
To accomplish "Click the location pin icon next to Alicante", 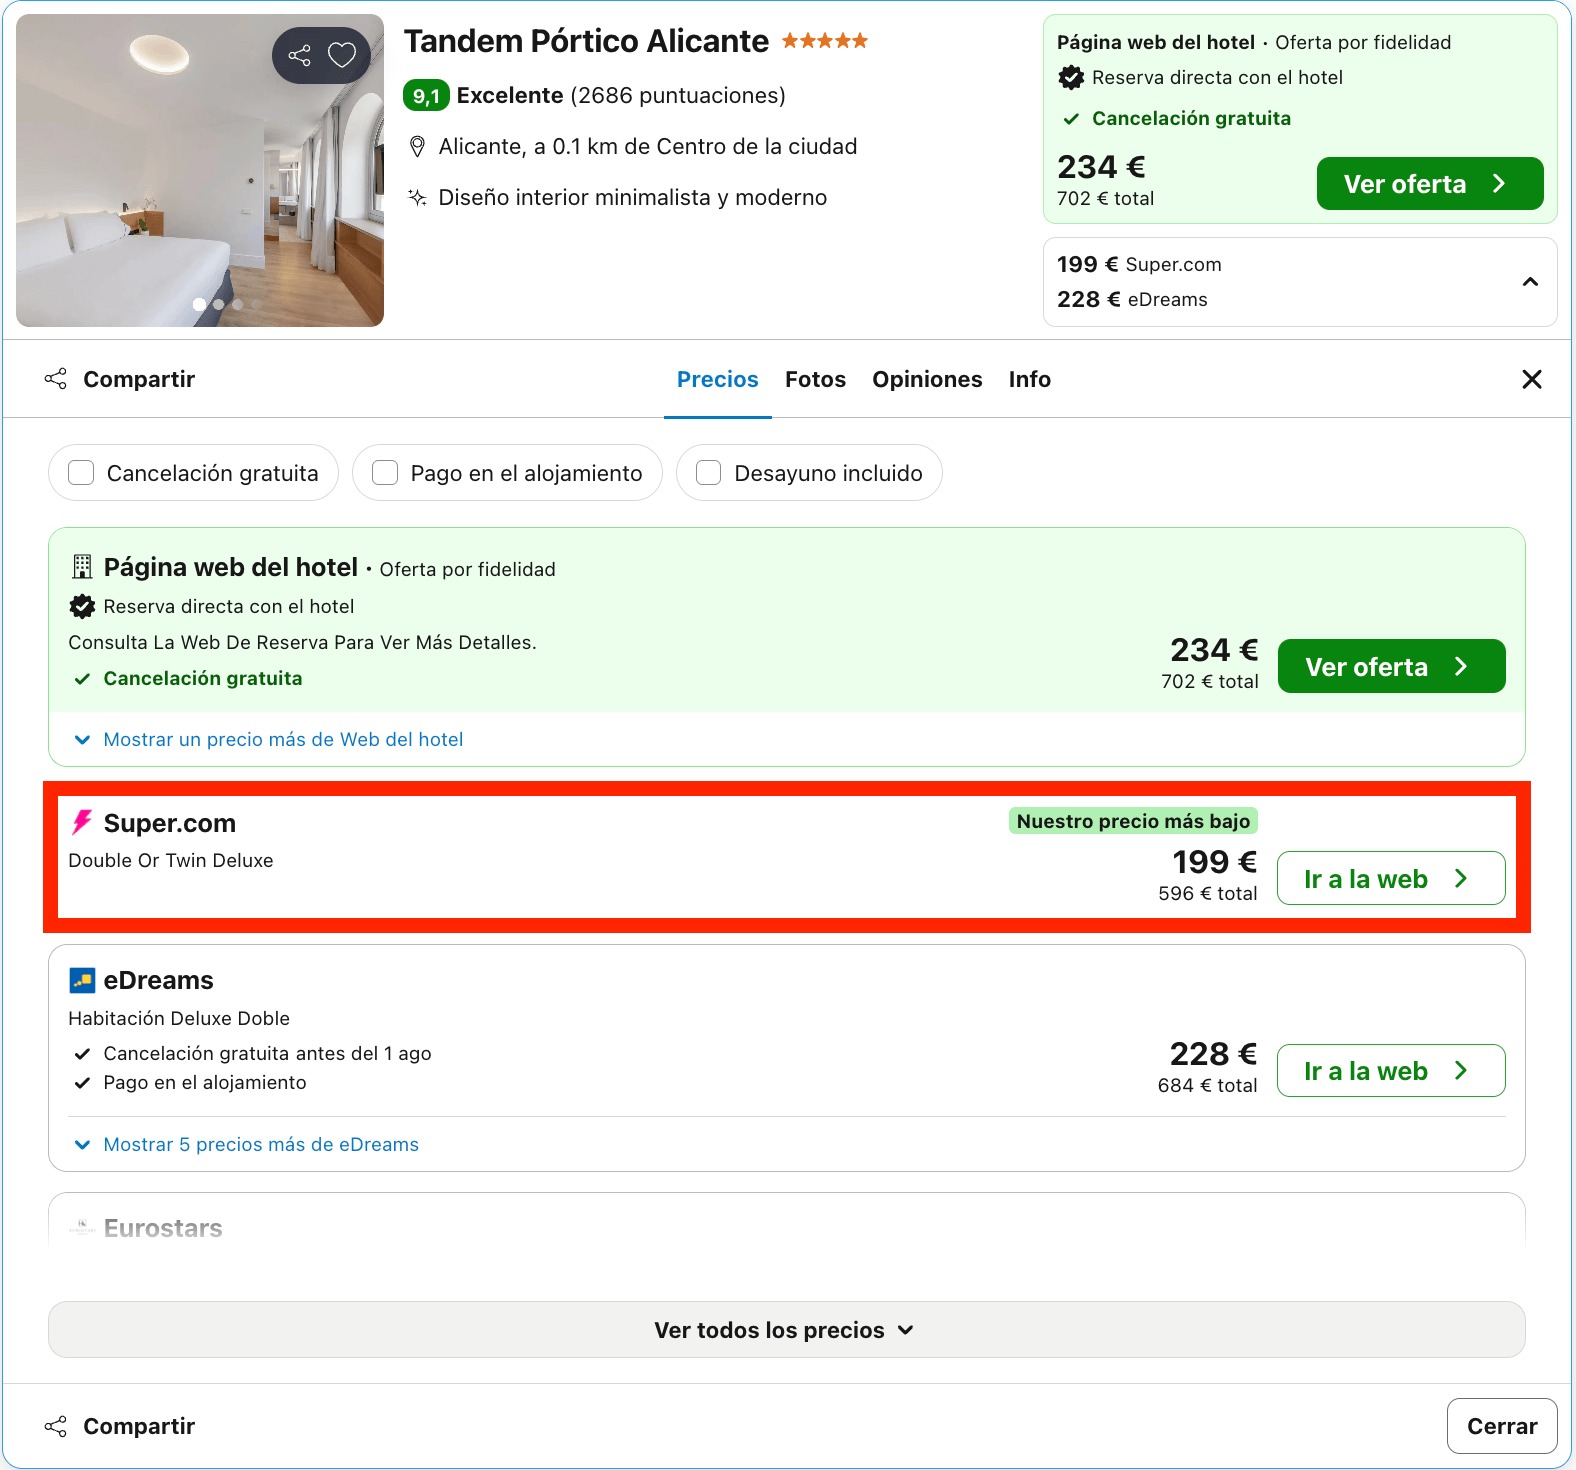I will (x=418, y=147).
